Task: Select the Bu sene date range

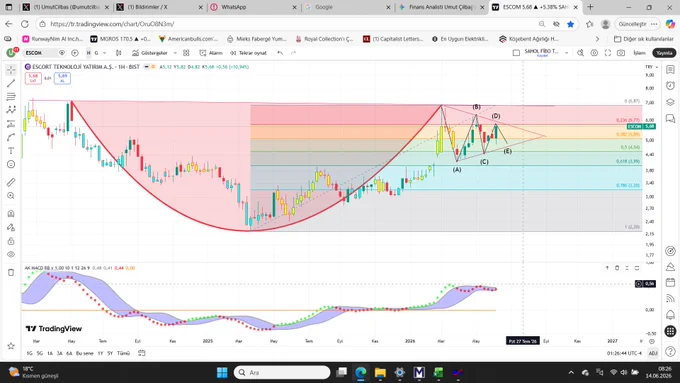Action: click(x=85, y=354)
